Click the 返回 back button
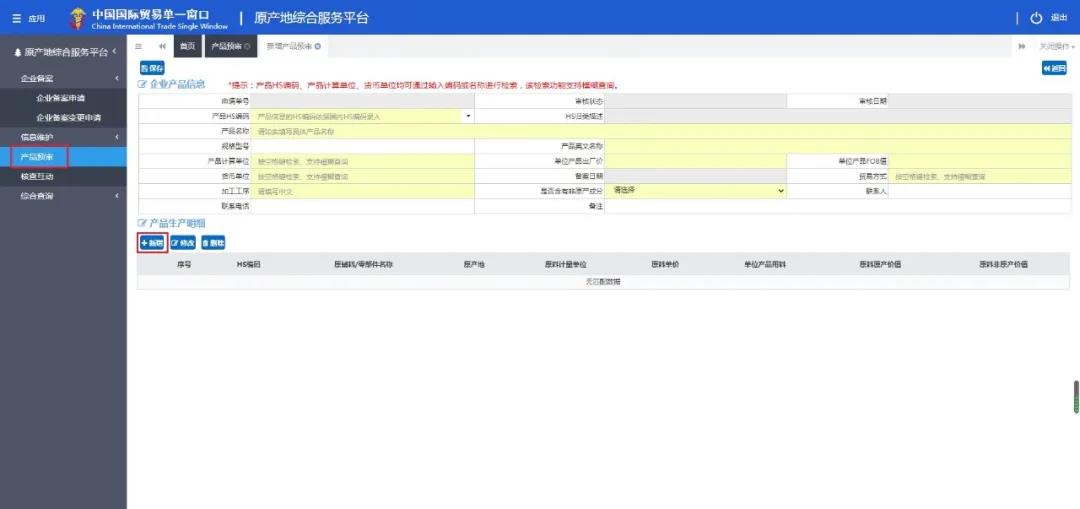 pyautogui.click(x=1054, y=68)
